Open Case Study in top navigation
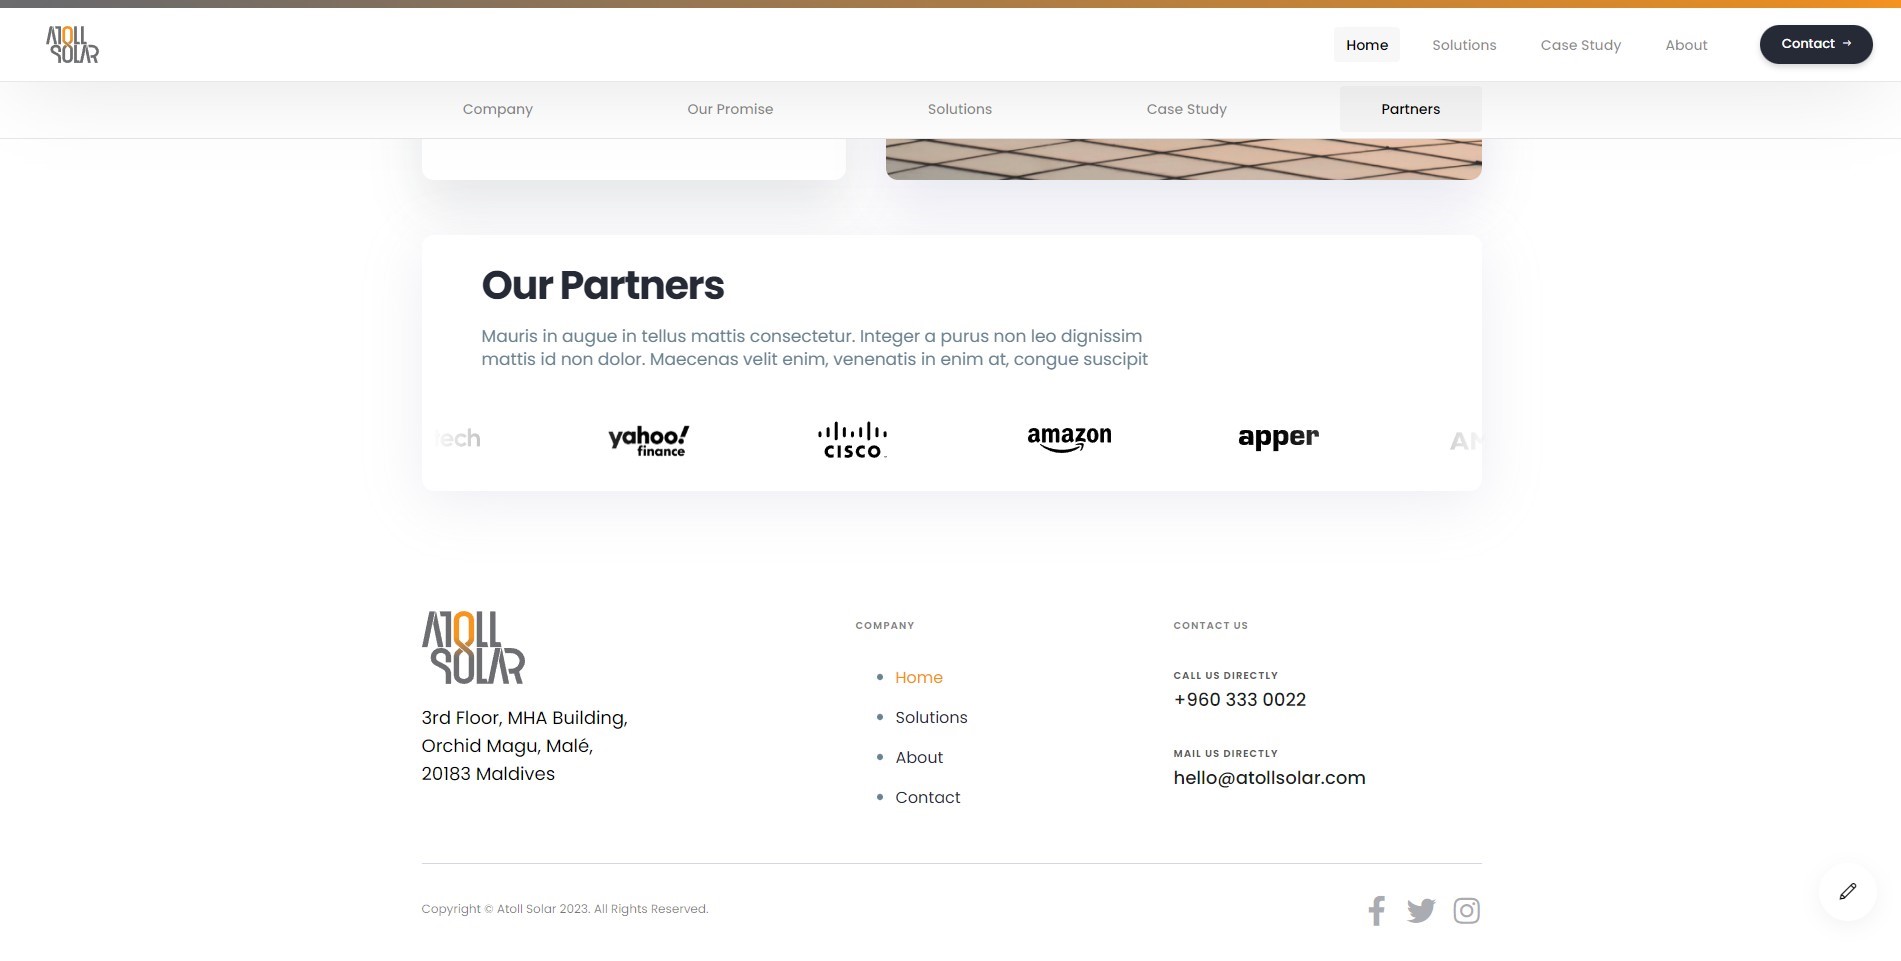Viewport: 1901px width, 961px height. pyautogui.click(x=1580, y=45)
